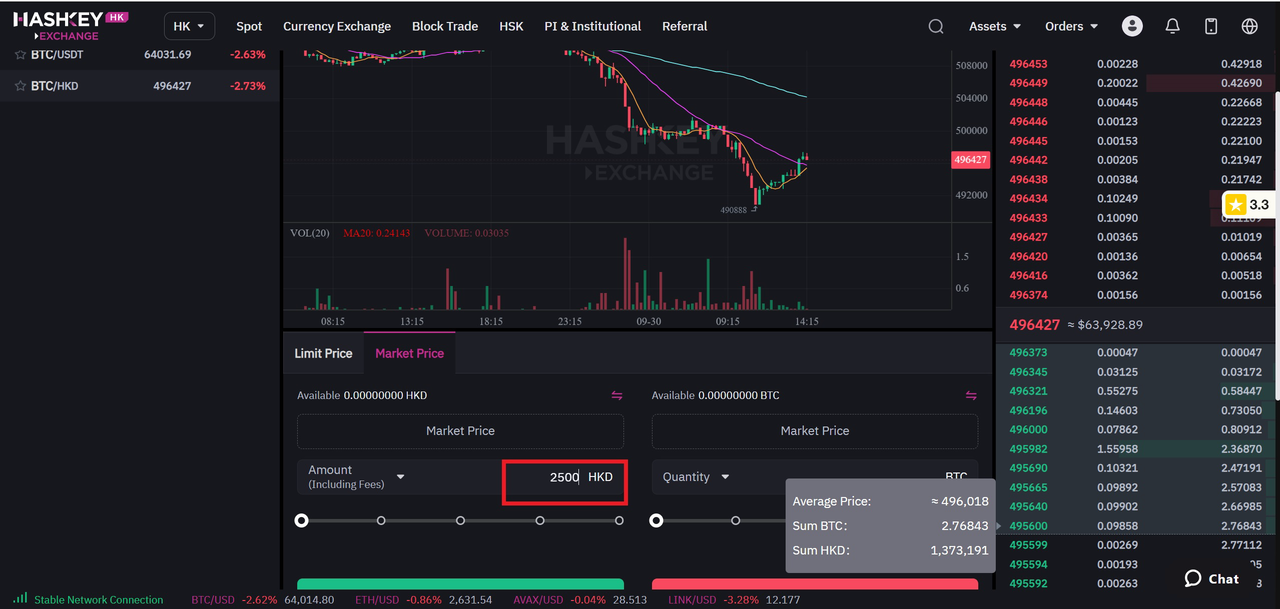
Task: Click the mobile app download icon
Action: click(x=1211, y=26)
